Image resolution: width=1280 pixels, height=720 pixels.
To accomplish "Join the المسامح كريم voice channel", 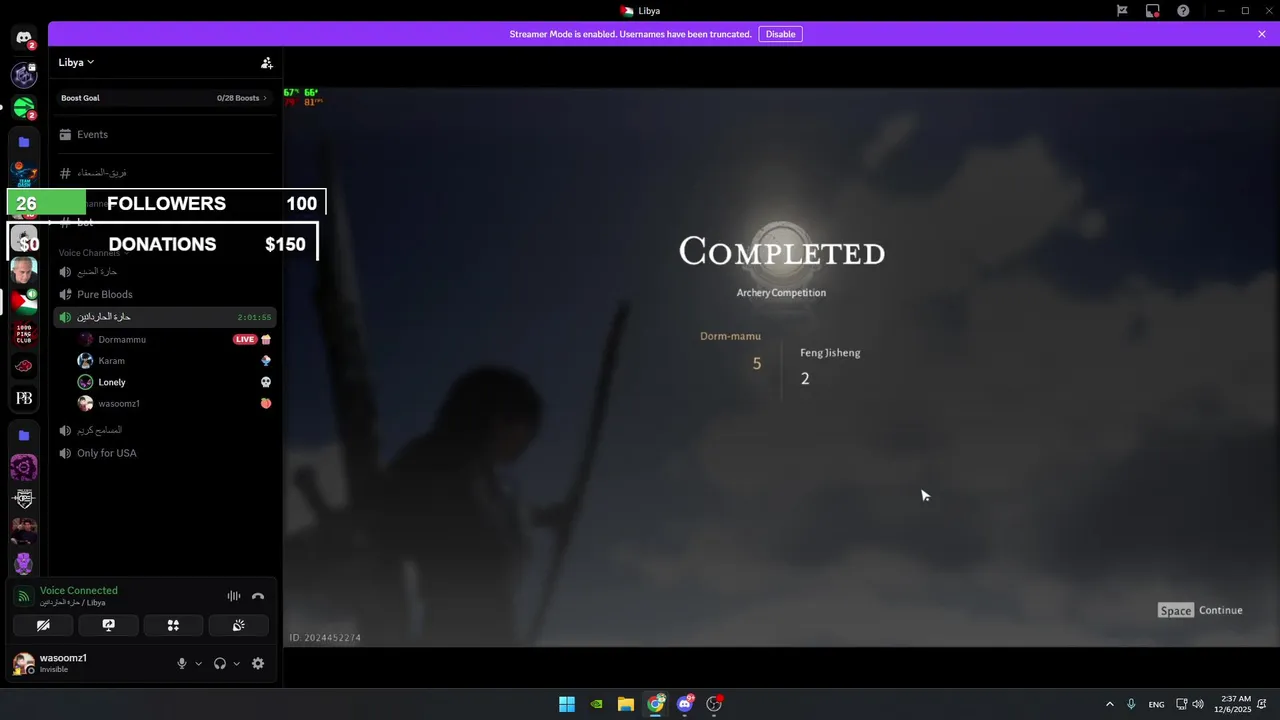I will (x=165, y=430).
